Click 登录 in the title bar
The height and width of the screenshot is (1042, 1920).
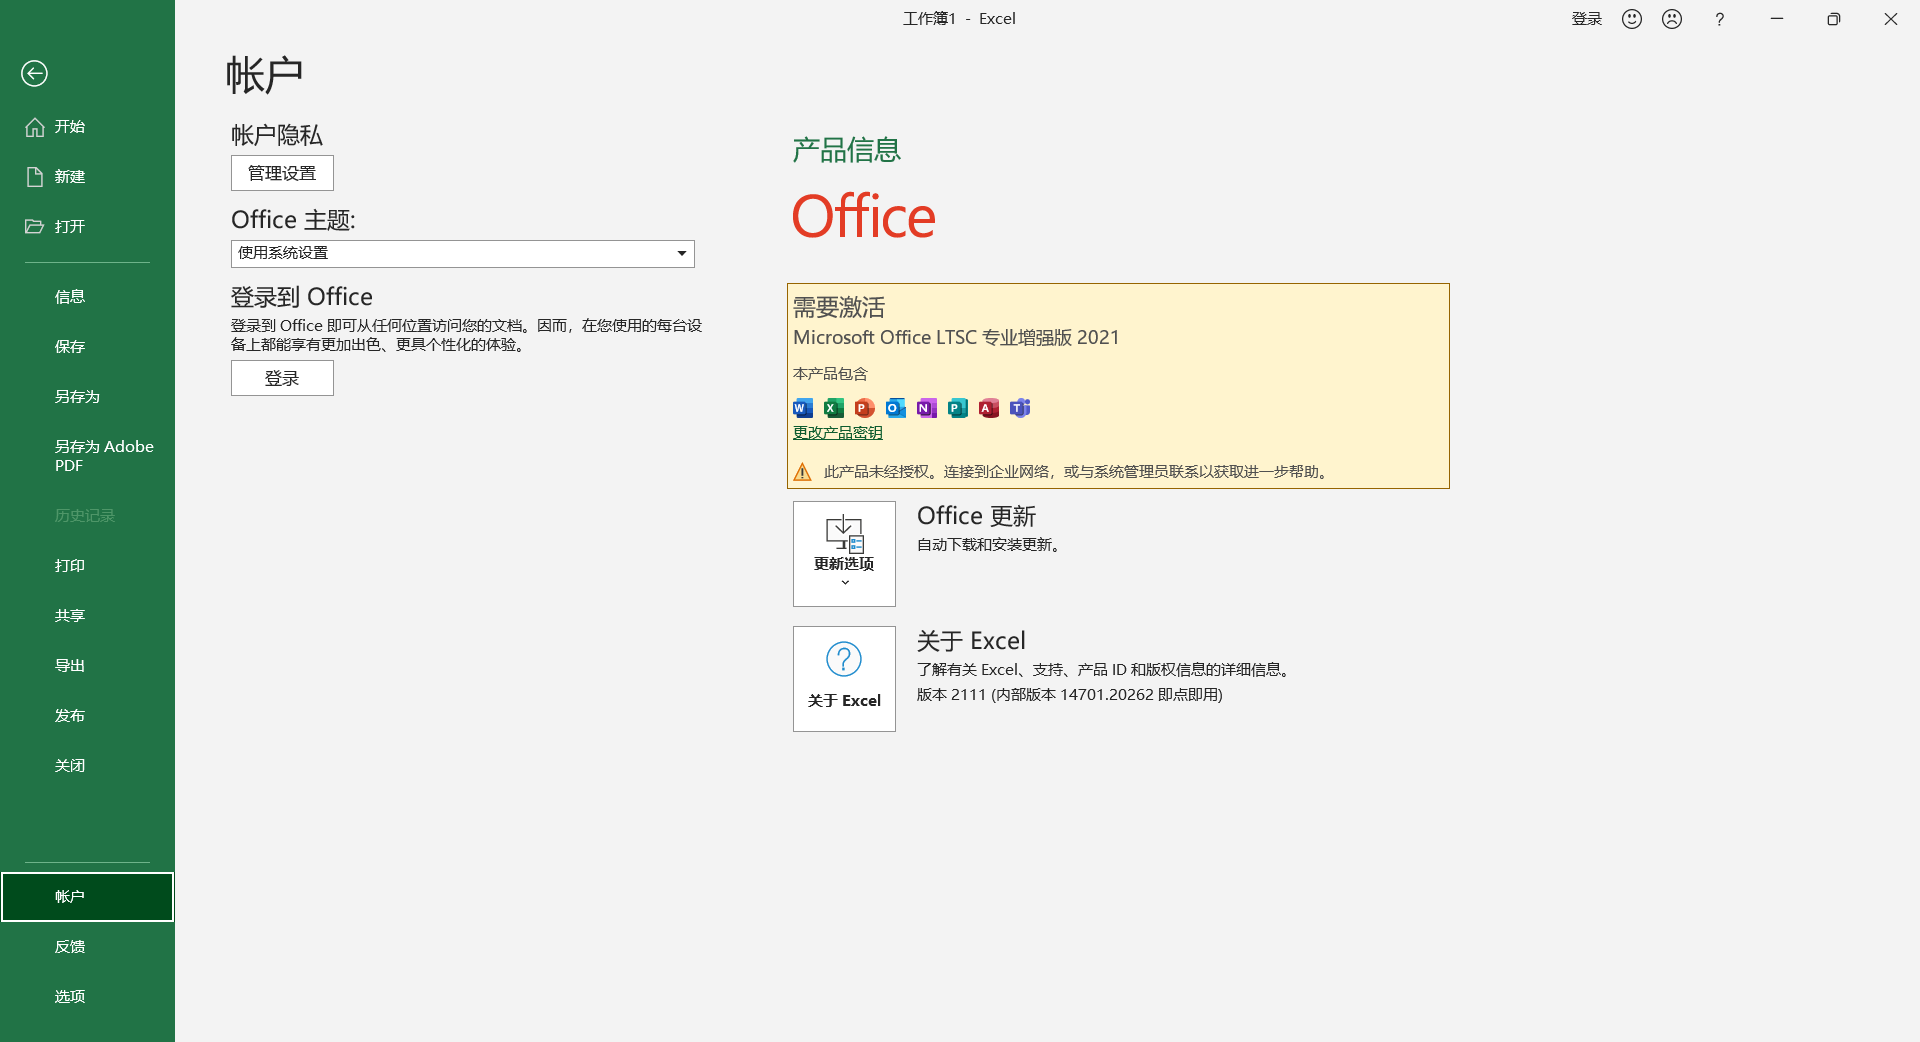[x=1587, y=19]
